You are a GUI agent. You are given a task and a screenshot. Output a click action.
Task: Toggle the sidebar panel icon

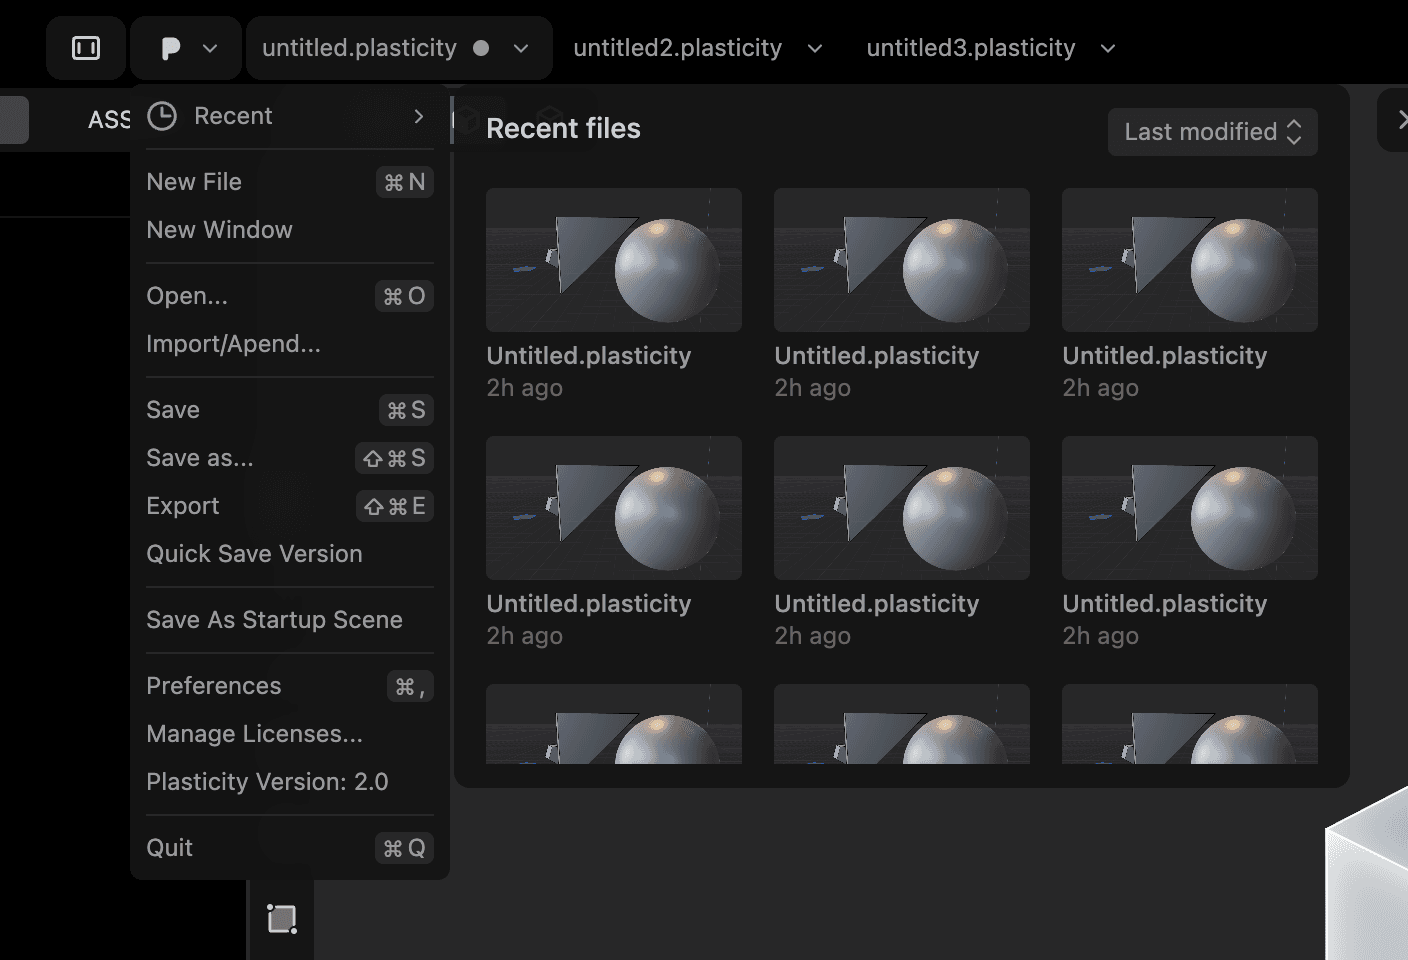[86, 48]
